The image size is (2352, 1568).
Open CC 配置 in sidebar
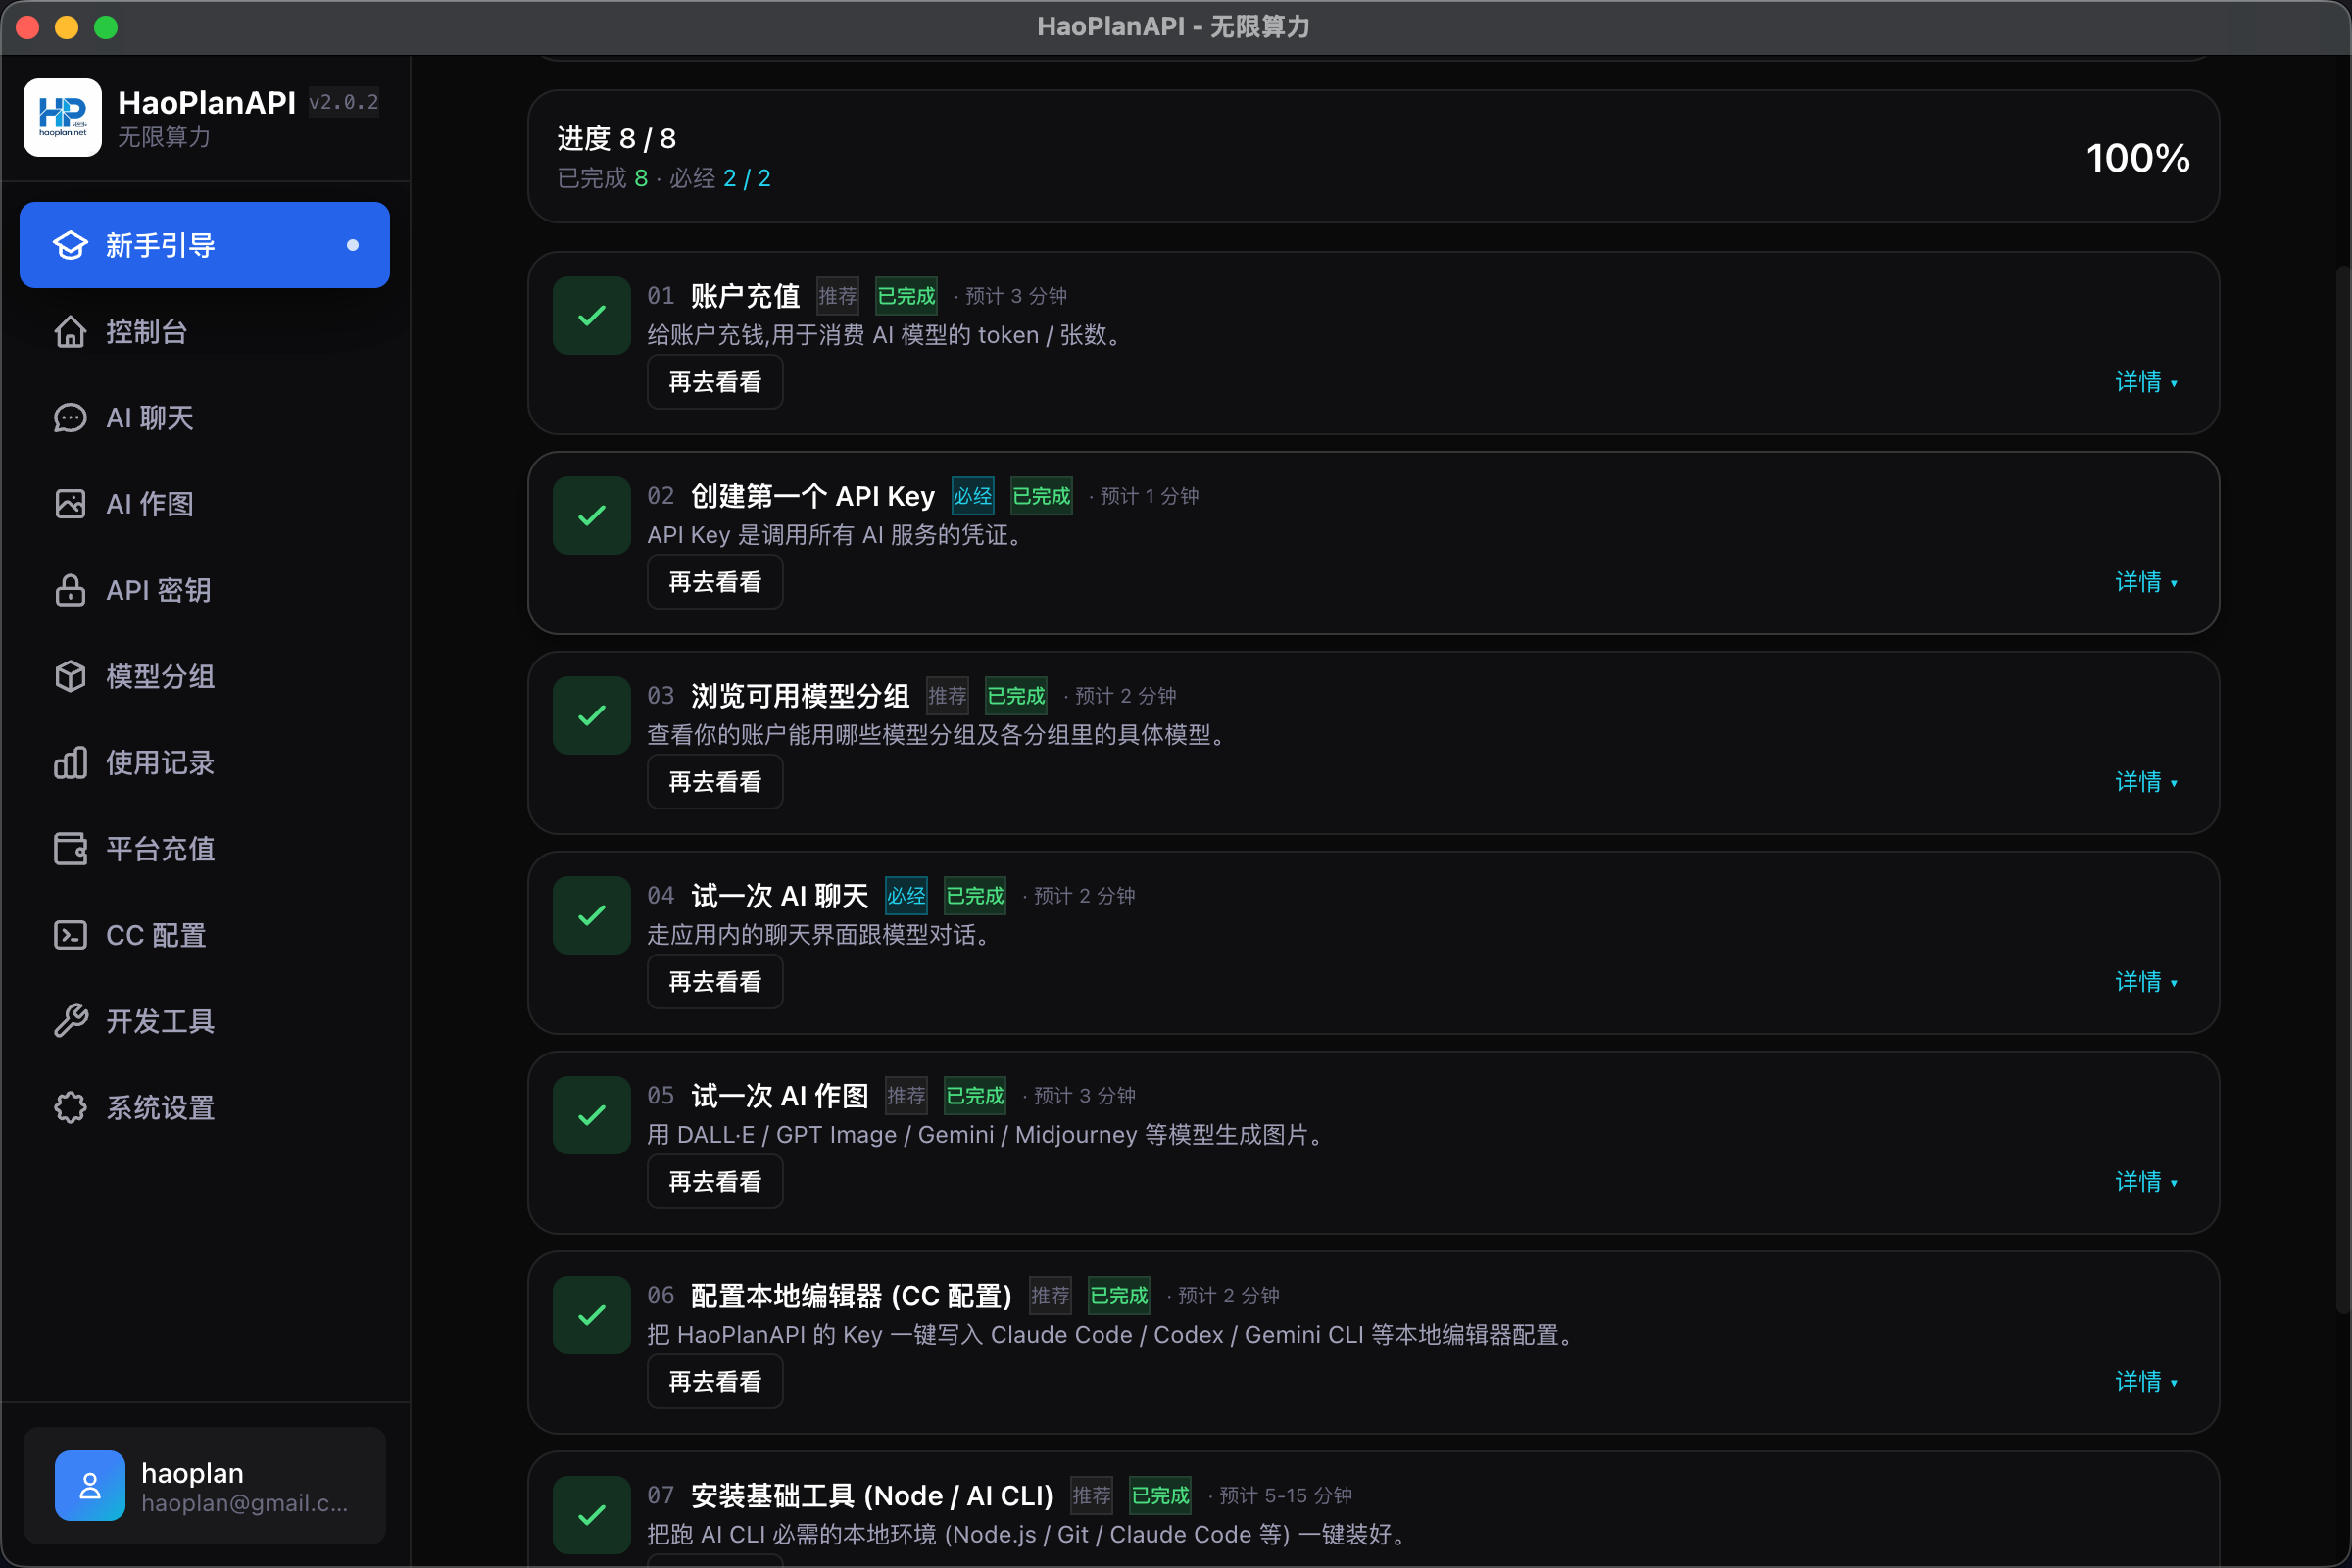point(205,935)
